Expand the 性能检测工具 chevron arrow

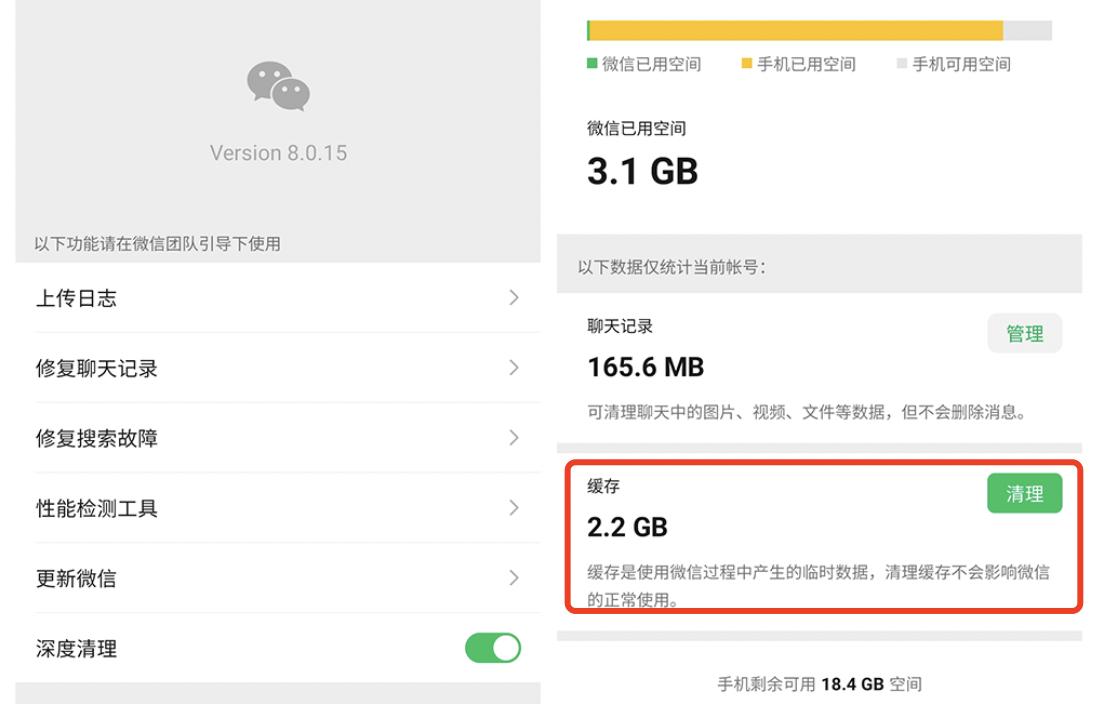[x=512, y=508]
